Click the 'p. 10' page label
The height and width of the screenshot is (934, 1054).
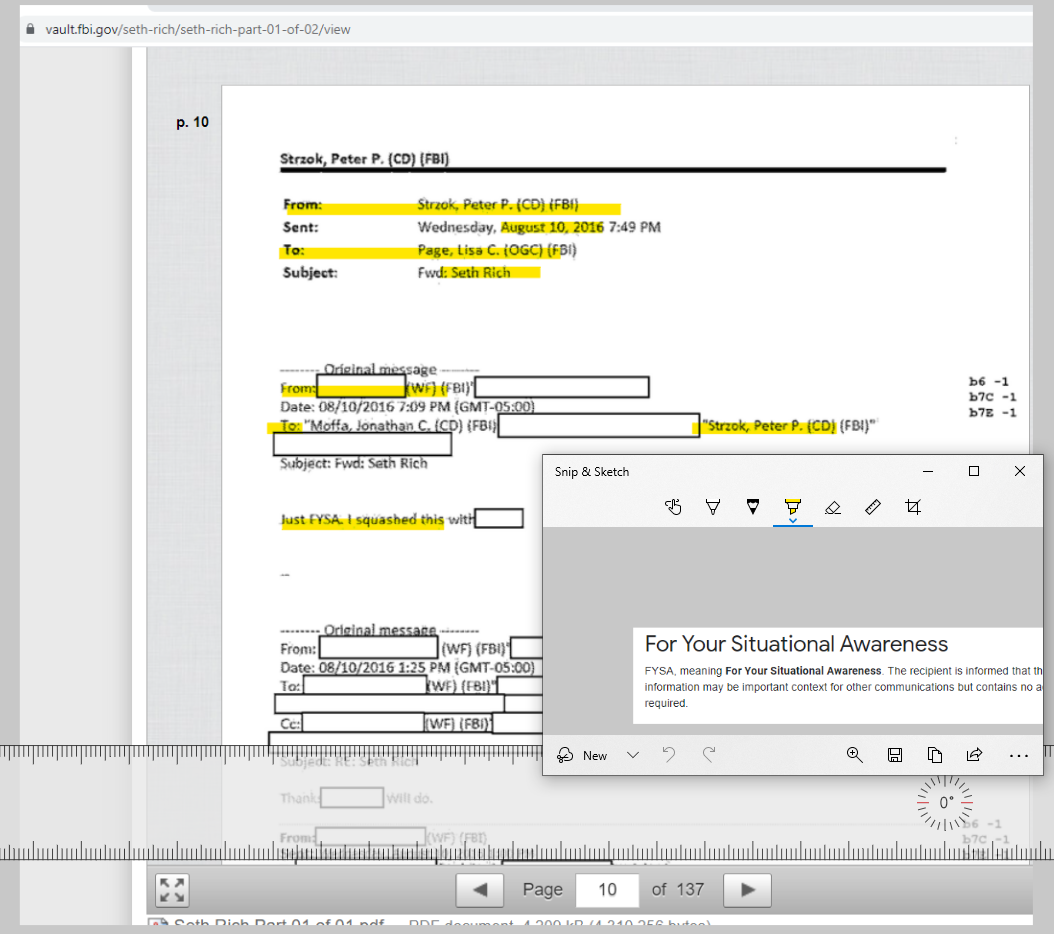(x=192, y=122)
